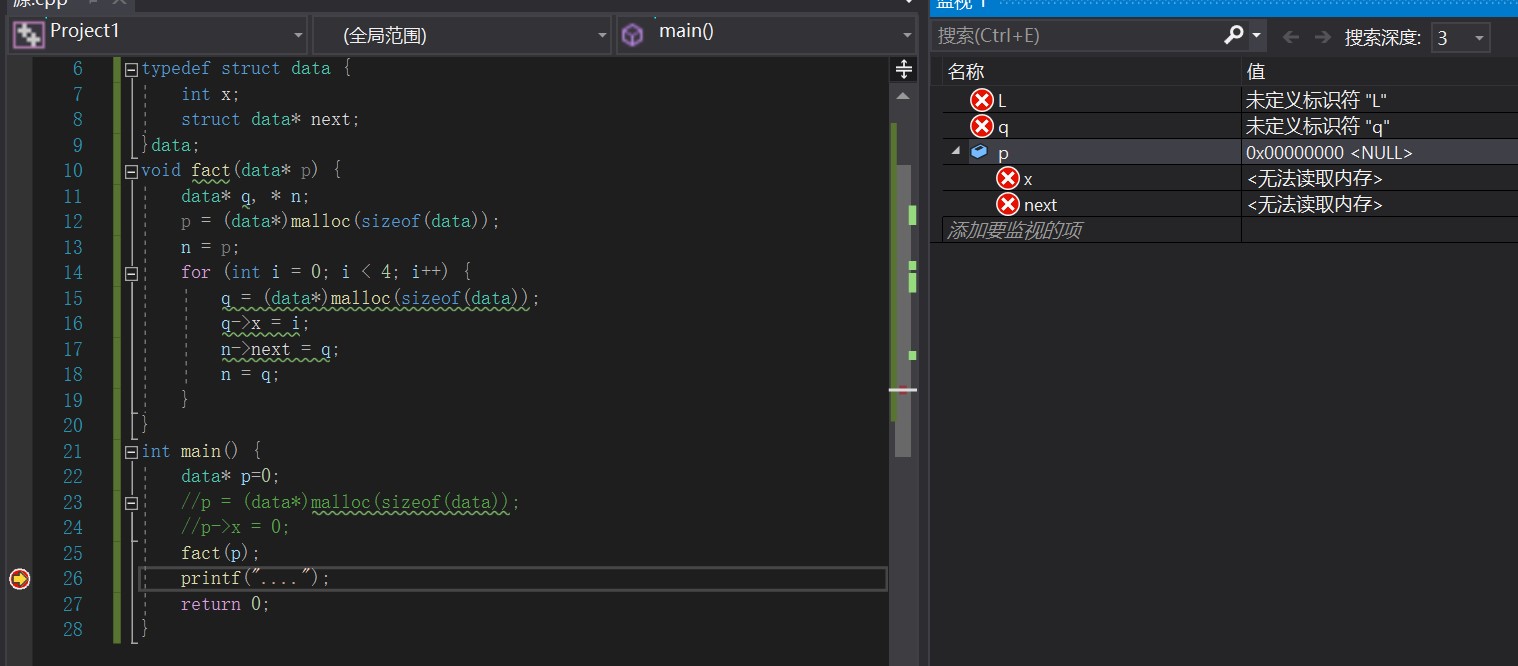Open the (全局范围) scope dropdown
The height and width of the screenshot is (666, 1518).
(602, 36)
